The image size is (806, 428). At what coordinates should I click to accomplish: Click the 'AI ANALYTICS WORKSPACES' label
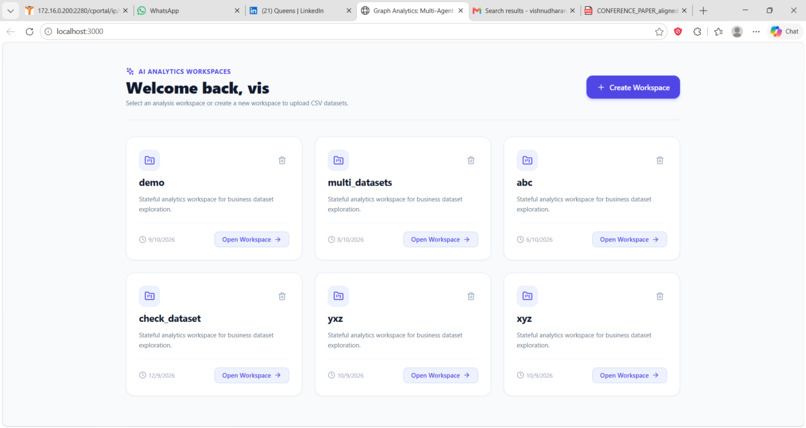184,71
